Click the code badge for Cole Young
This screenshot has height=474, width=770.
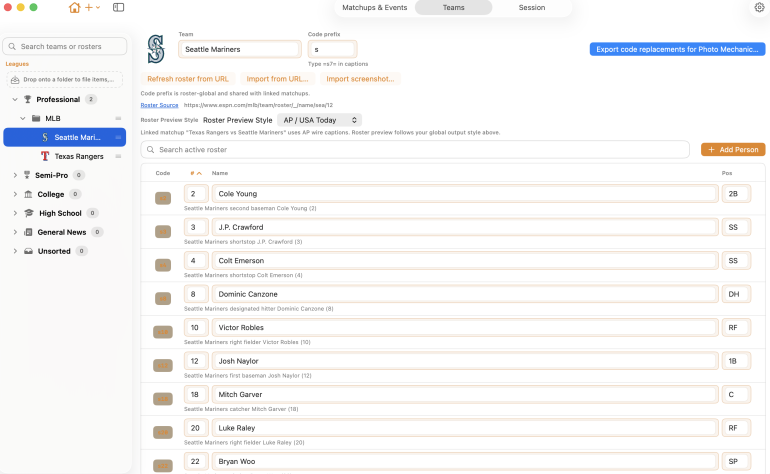point(163,198)
